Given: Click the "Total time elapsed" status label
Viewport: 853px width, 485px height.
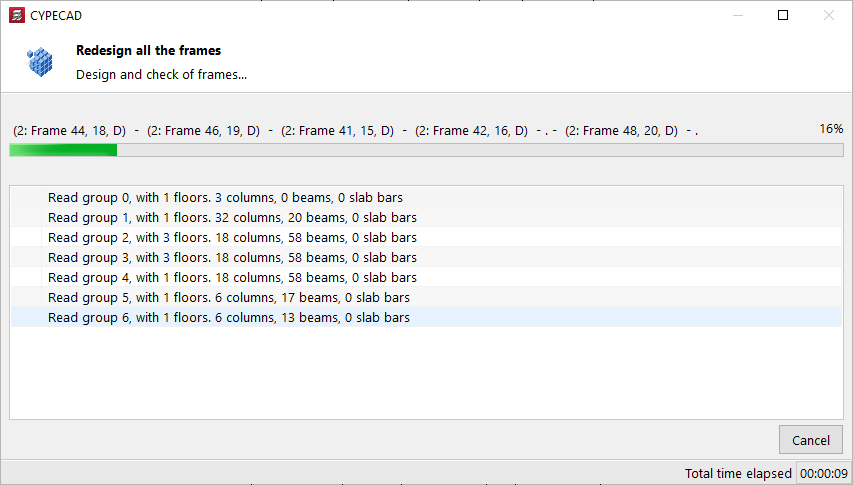Looking at the screenshot, I should pyautogui.click(x=738, y=473).
